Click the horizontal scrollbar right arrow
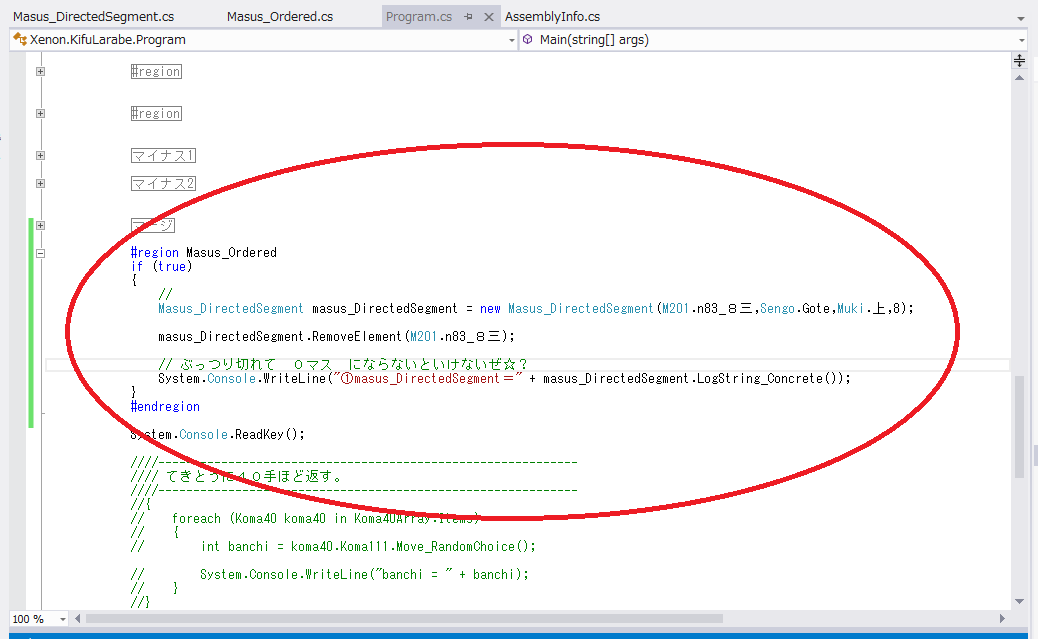 1002,618
